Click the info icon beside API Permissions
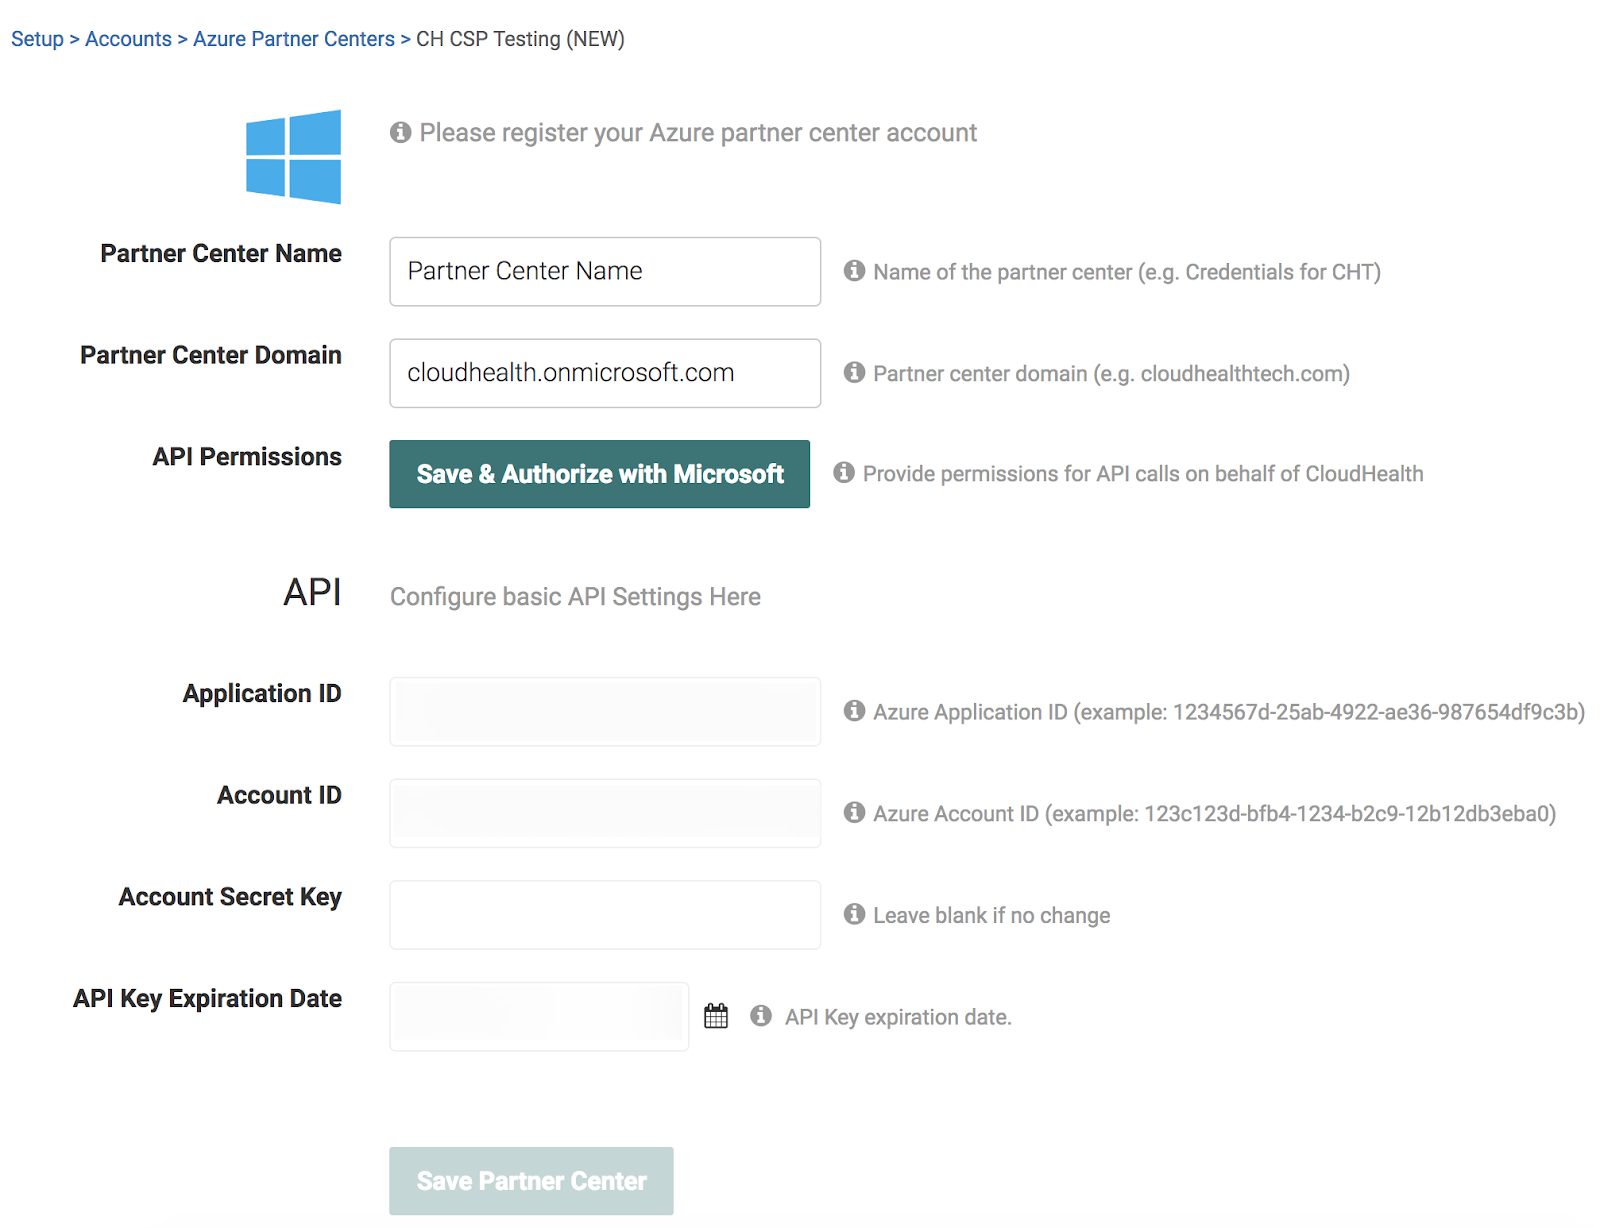This screenshot has width=1600, height=1228. tap(844, 473)
